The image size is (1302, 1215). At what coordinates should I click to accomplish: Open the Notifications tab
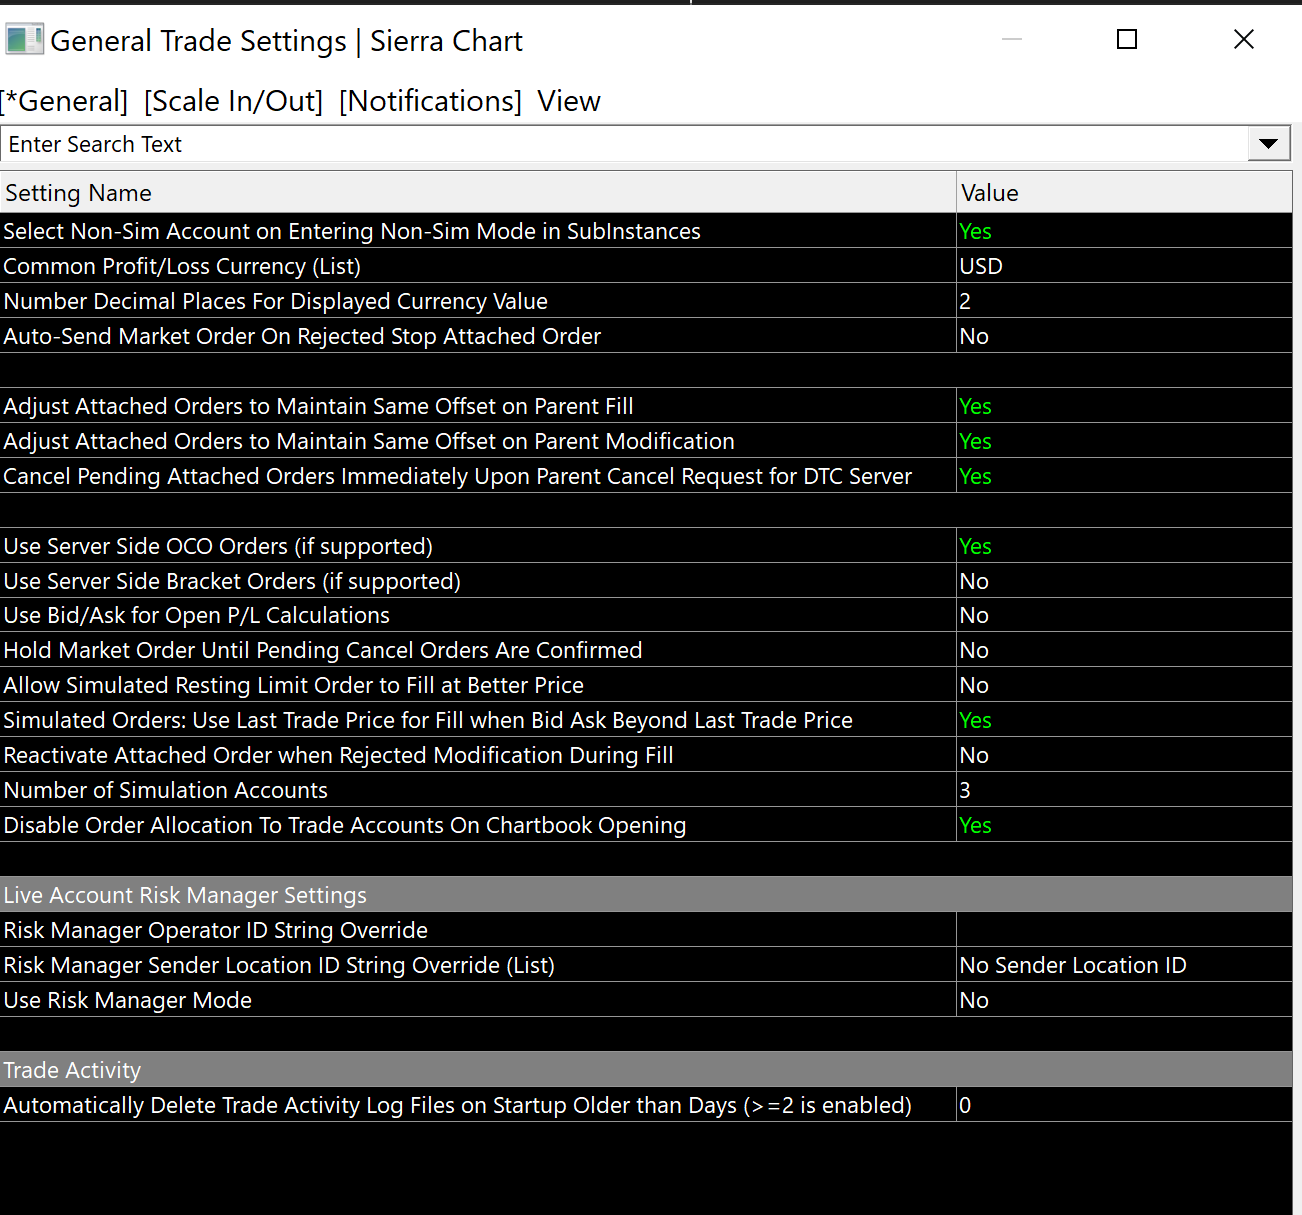(x=430, y=101)
